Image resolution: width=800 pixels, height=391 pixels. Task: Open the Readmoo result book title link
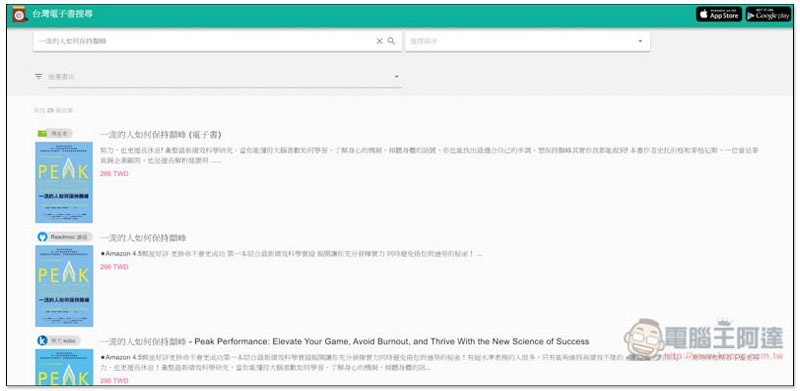pos(143,238)
